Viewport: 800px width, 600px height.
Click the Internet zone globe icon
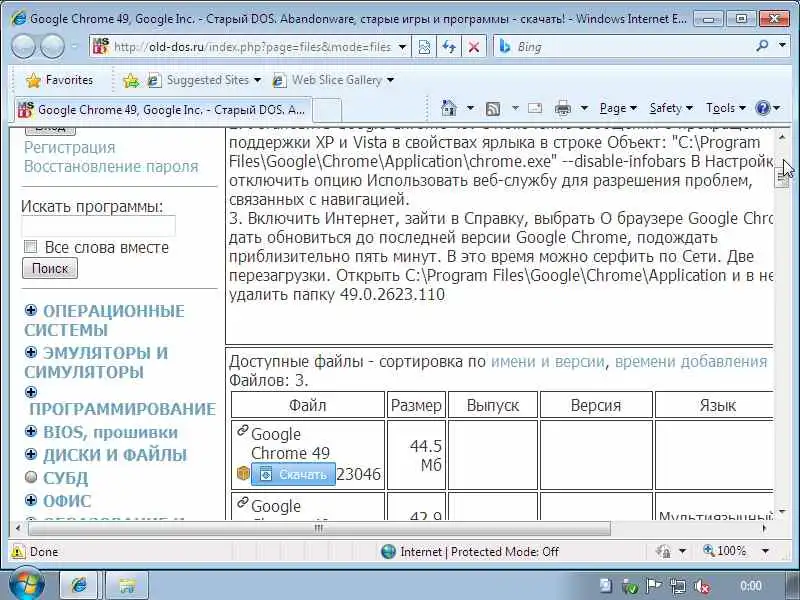pos(388,552)
